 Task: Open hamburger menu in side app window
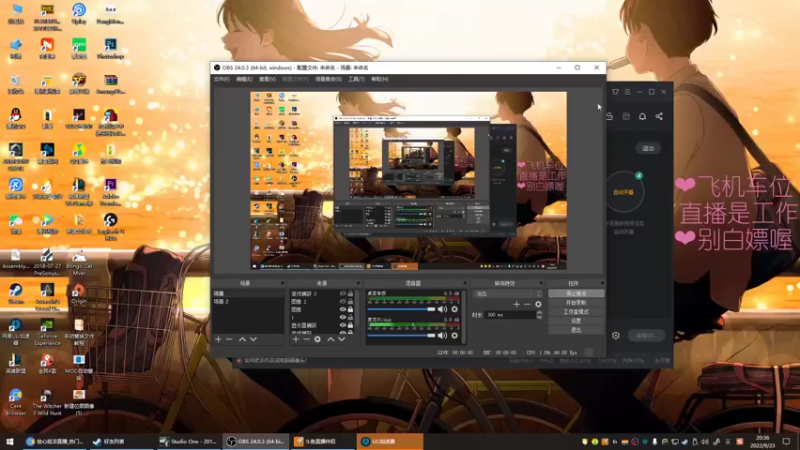[x=628, y=92]
